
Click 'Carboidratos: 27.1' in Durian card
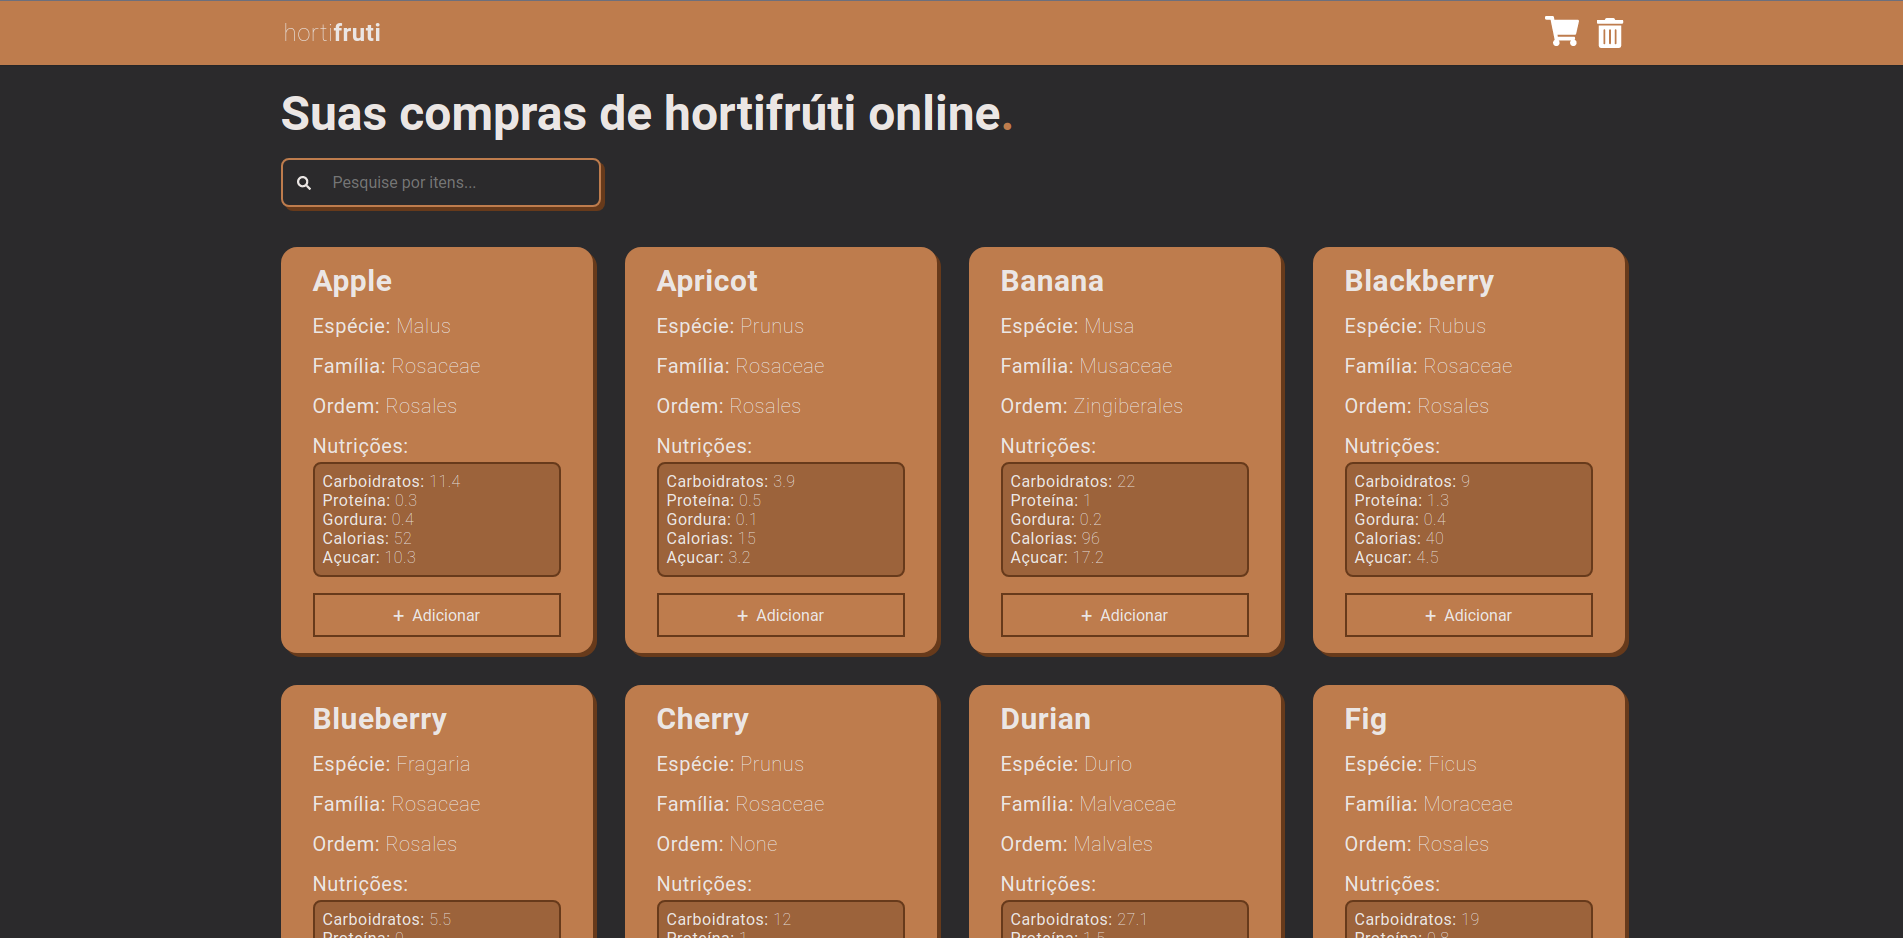pyautogui.click(x=1079, y=919)
